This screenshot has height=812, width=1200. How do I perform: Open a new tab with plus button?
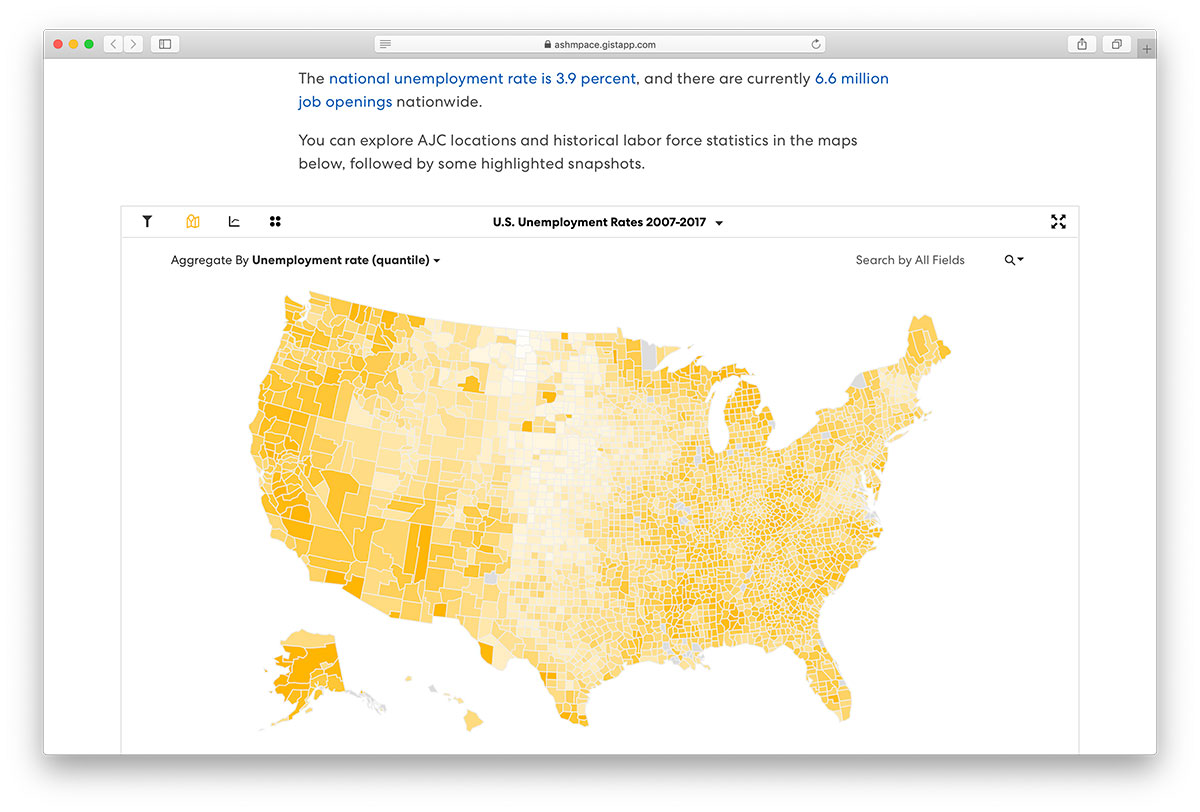(1147, 47)
